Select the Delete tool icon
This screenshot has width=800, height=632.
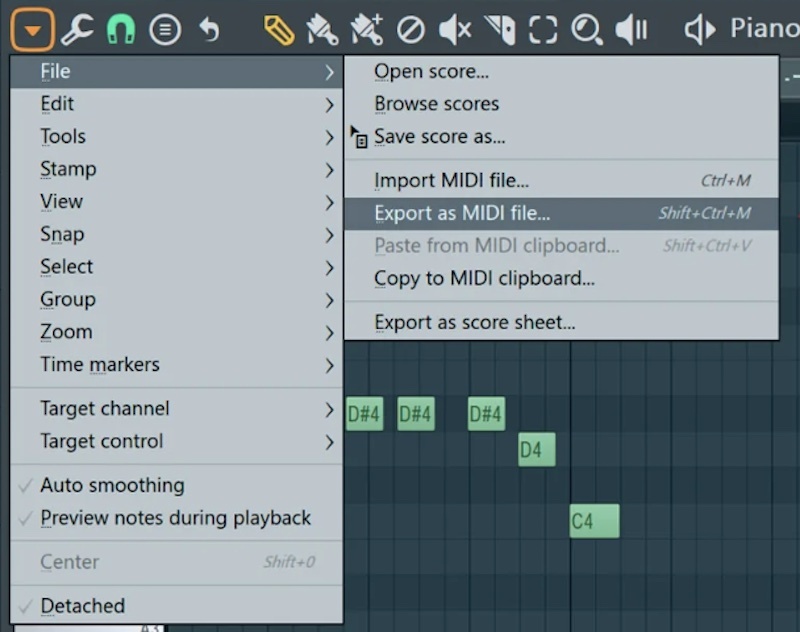(x=411, y=30)
